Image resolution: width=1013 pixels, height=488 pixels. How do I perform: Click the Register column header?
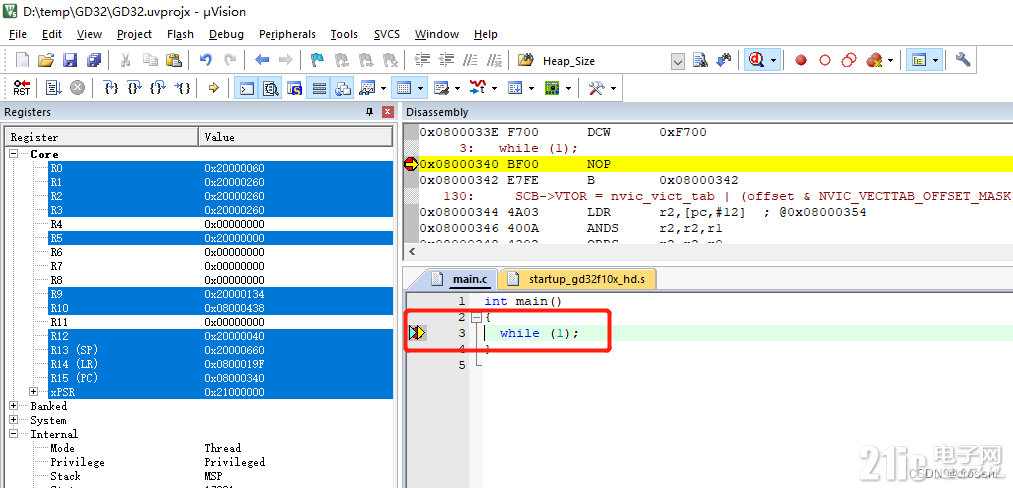[x=102, y=137]
